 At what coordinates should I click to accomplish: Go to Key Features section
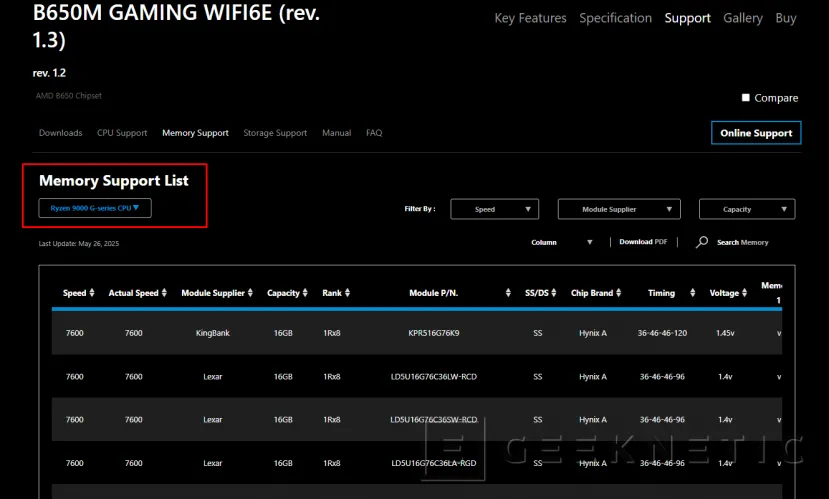pyautogui.click(x=530, y=18)
